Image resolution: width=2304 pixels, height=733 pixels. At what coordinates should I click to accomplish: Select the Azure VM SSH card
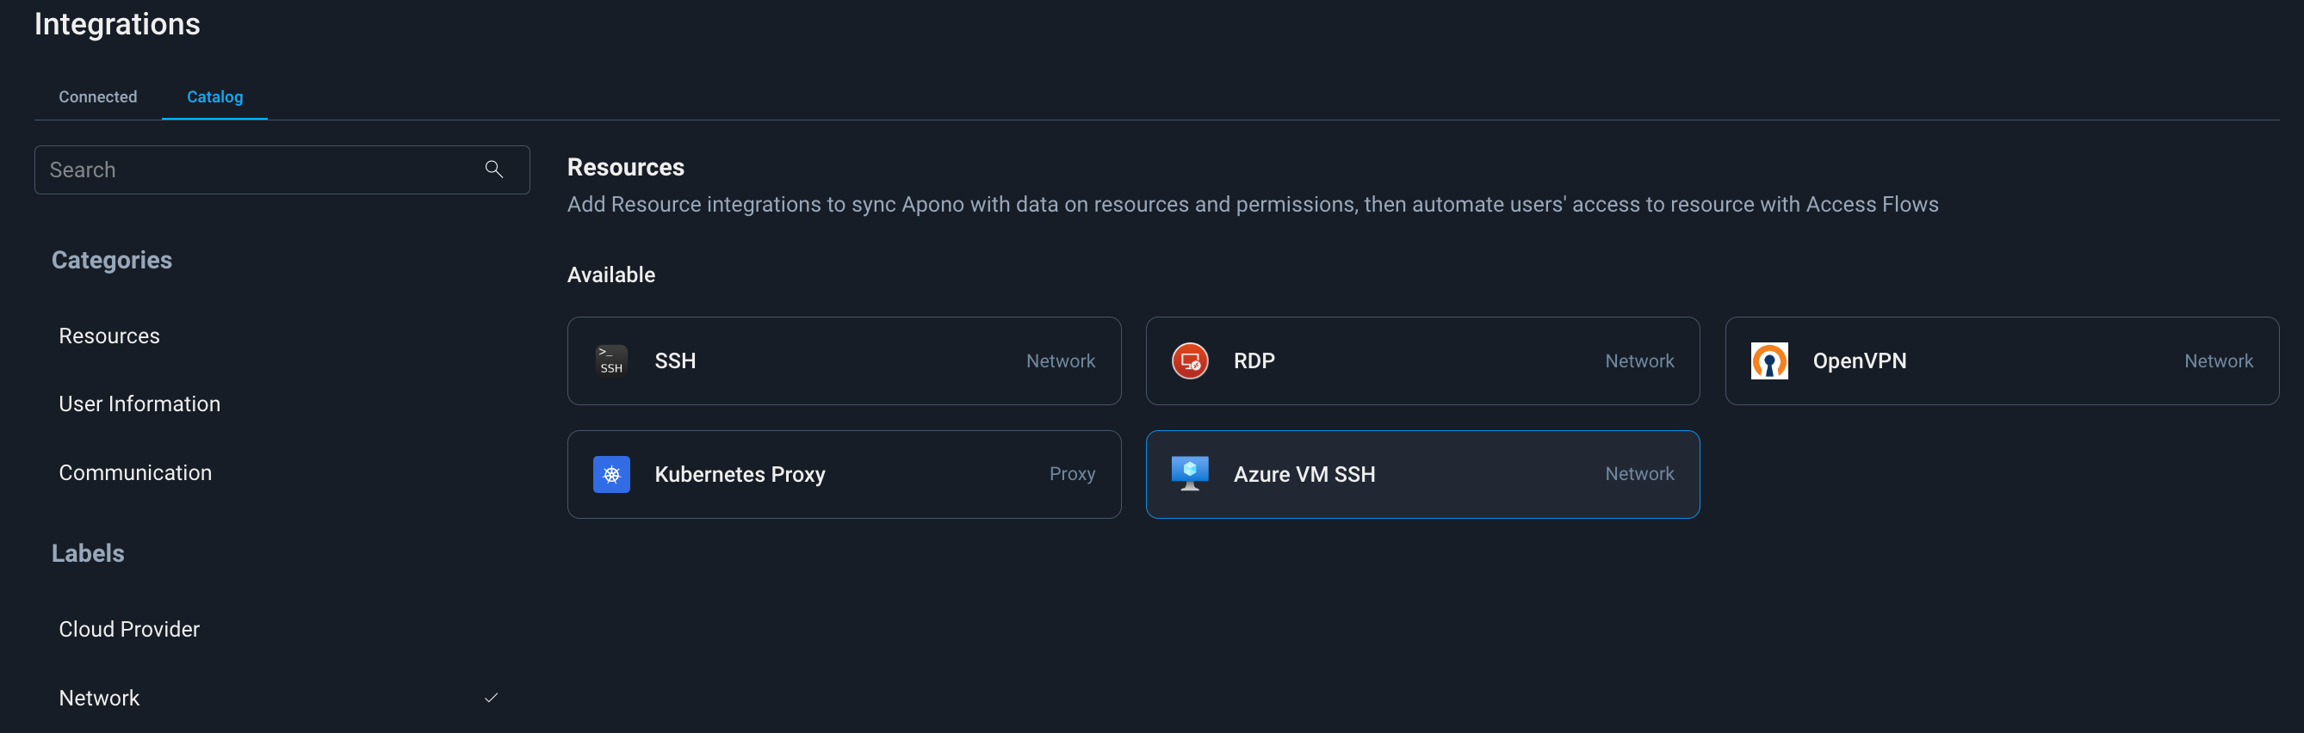point(1421,474)
